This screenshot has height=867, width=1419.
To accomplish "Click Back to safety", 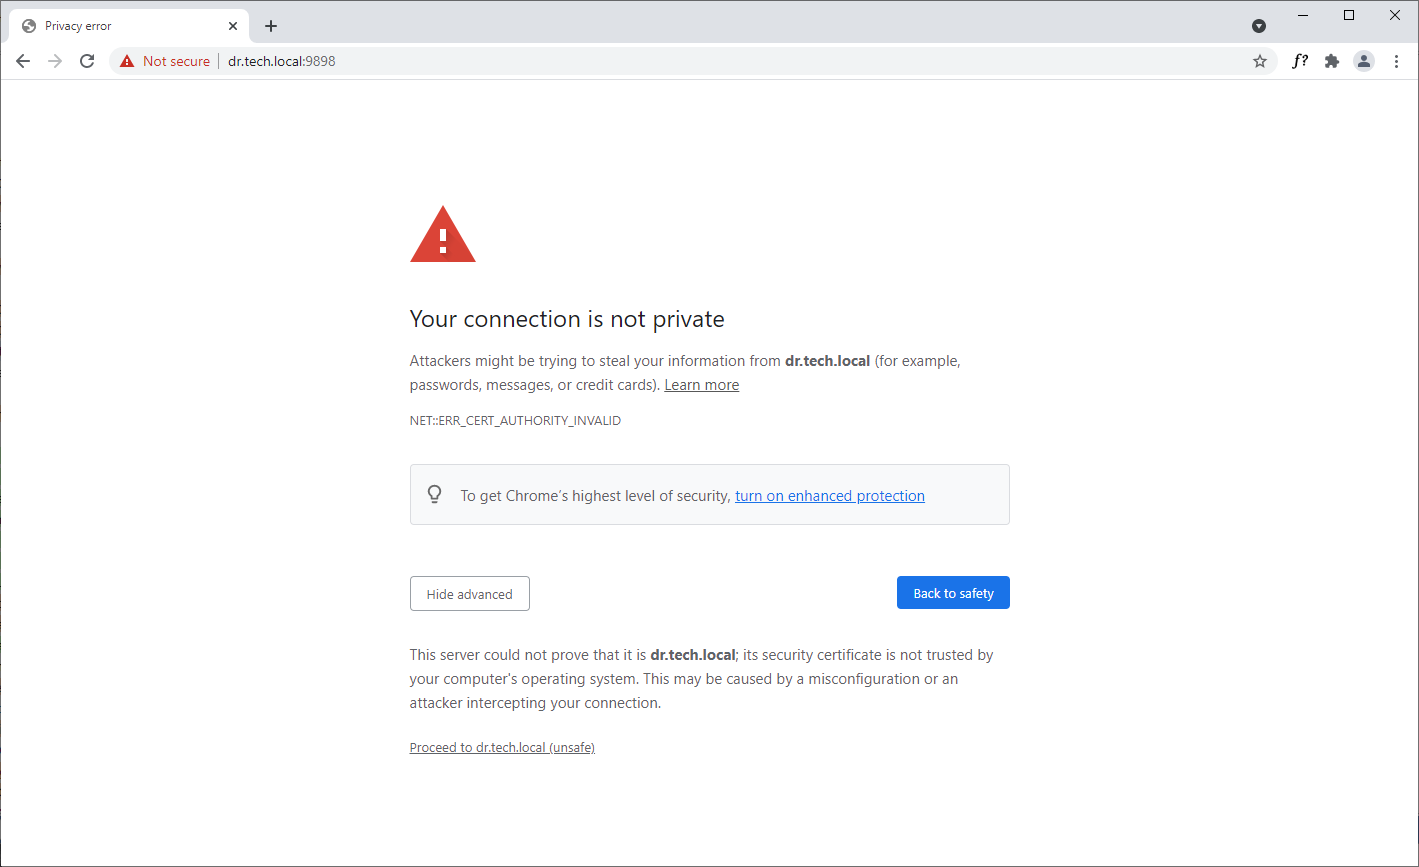I will [x=952, y=592].
